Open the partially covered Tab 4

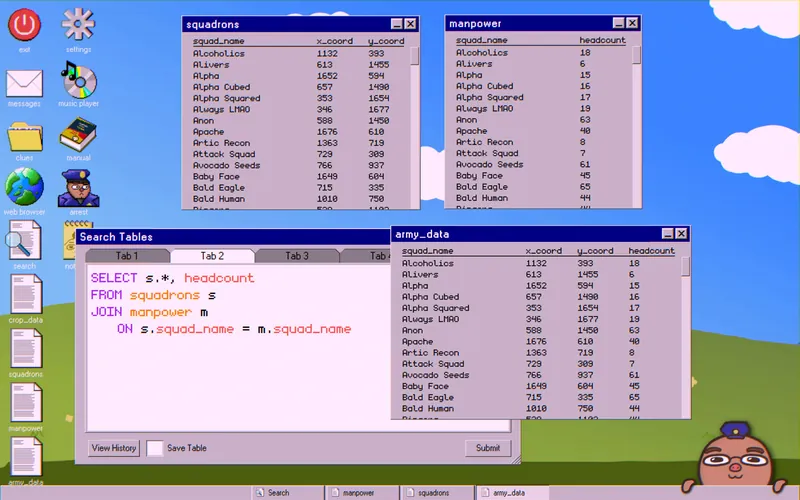(x=366, y=256)
